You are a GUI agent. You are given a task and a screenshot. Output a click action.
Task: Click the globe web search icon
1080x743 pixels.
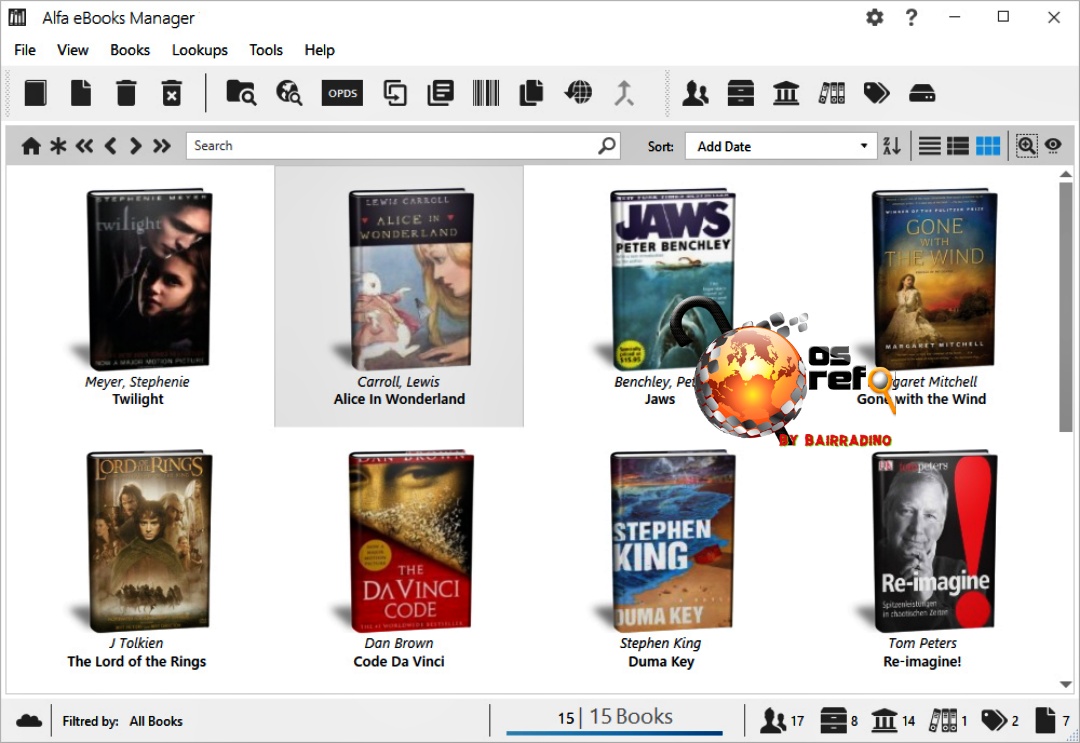[289, 92]
